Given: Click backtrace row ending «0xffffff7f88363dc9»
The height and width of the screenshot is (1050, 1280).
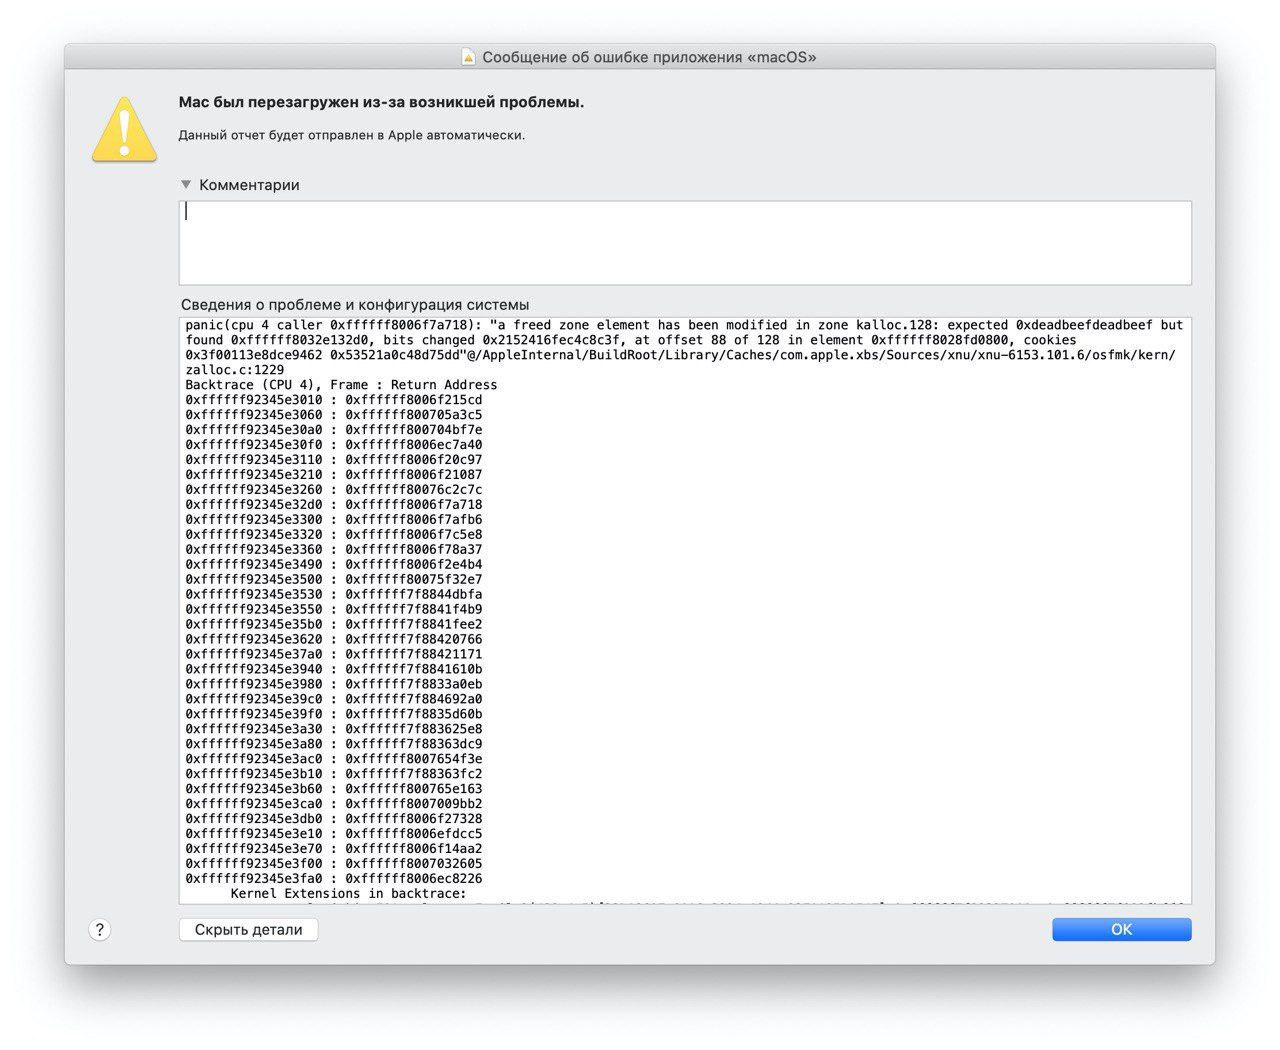Looking at the screenshot, I should click(334, 745).
